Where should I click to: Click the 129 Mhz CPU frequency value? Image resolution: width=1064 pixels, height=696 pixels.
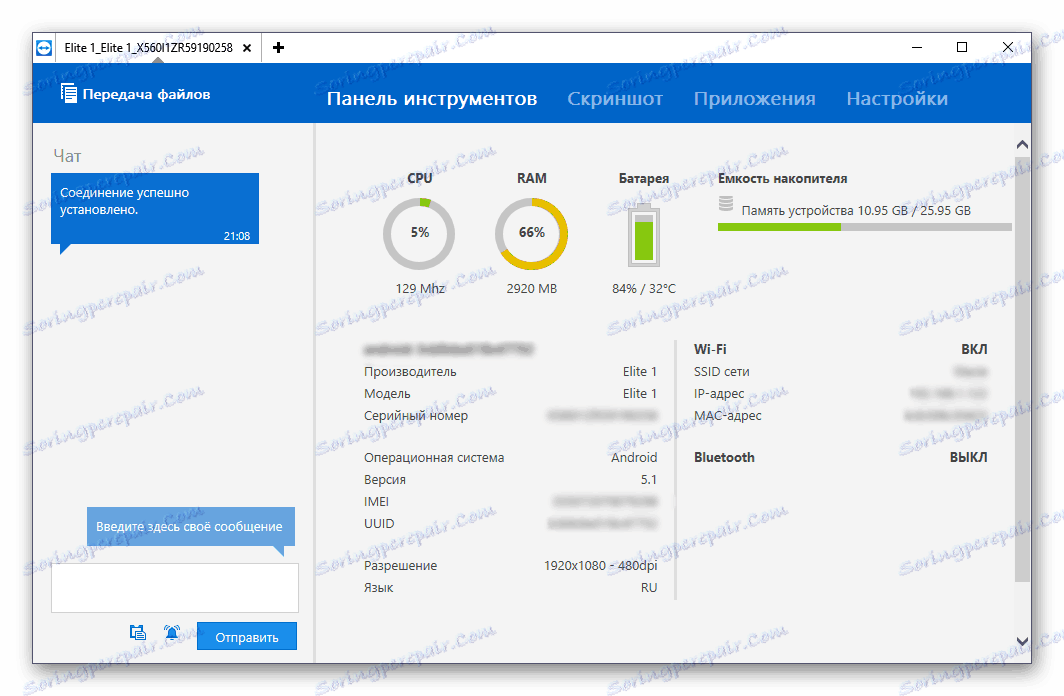(420, 288)
